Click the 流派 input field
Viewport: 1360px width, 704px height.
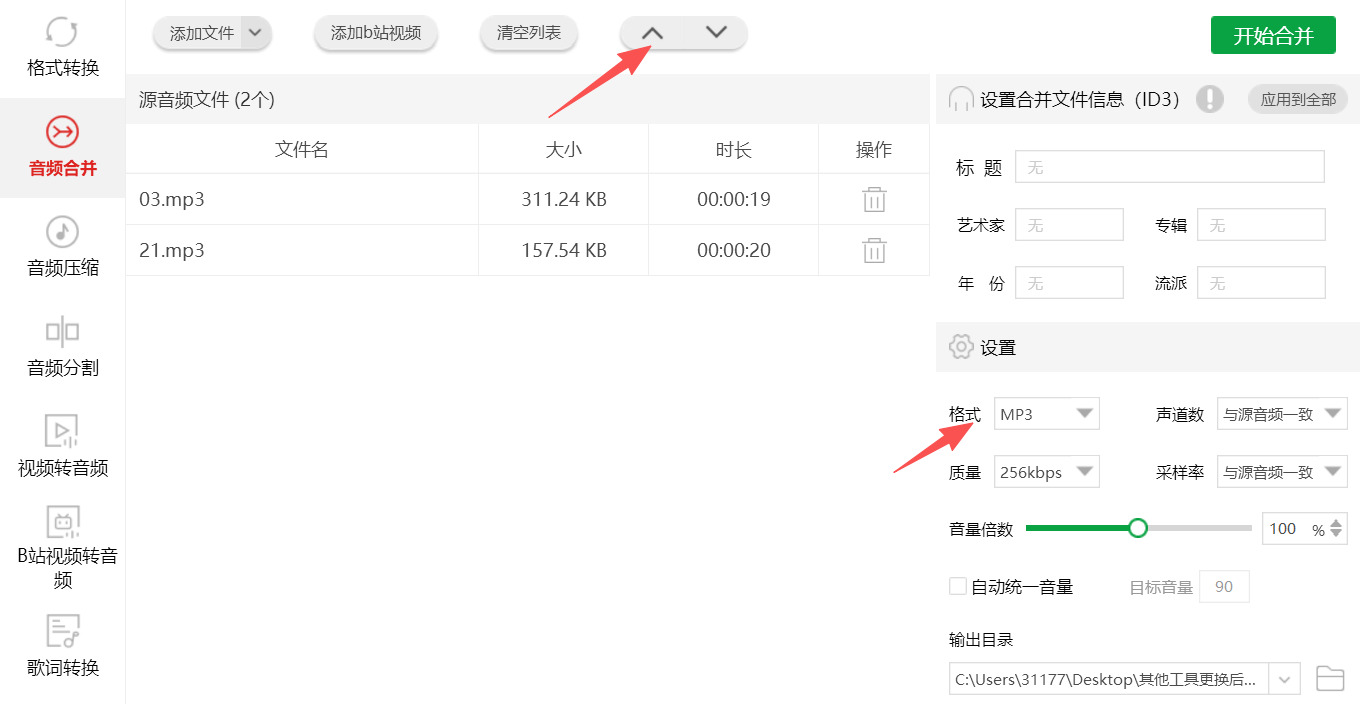click(x=1261, y=283)
